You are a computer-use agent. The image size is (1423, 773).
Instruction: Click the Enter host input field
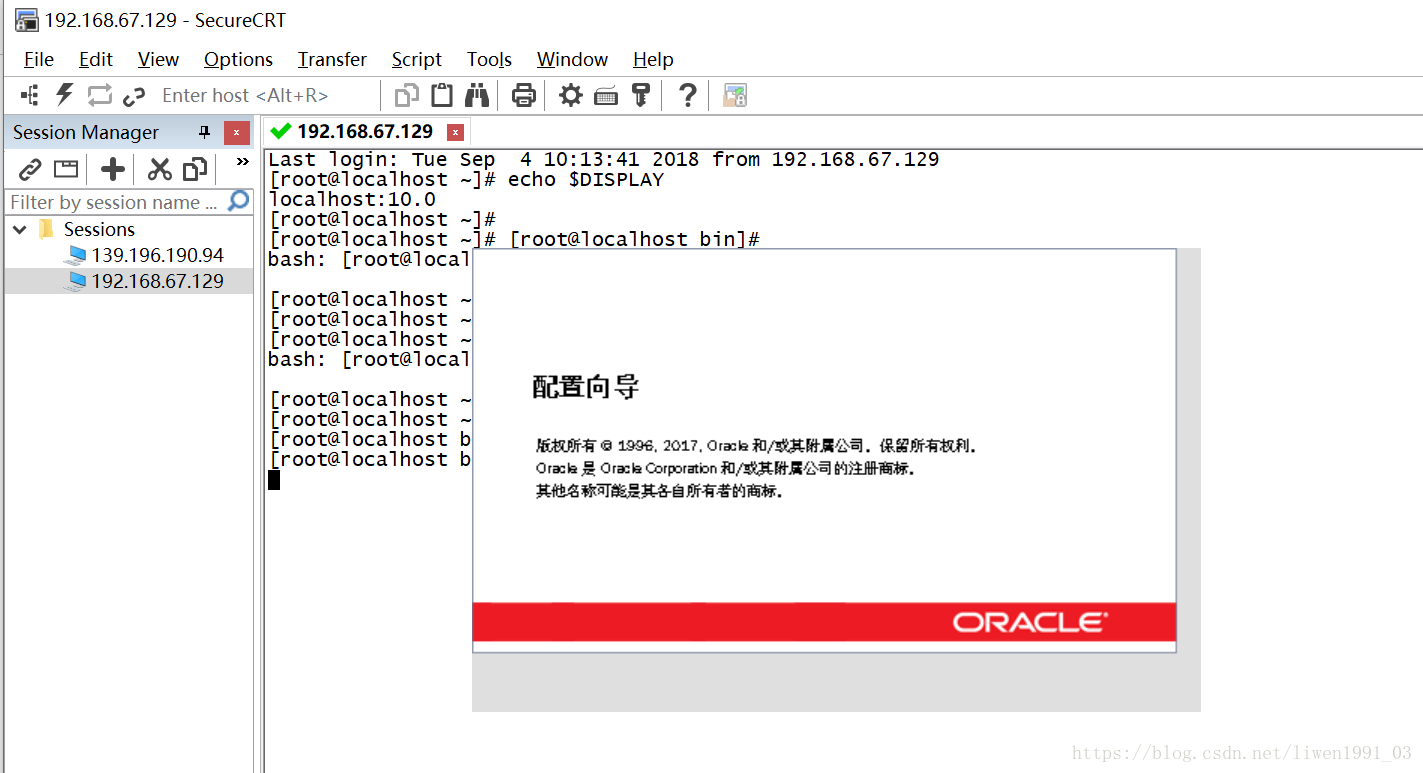260,95
